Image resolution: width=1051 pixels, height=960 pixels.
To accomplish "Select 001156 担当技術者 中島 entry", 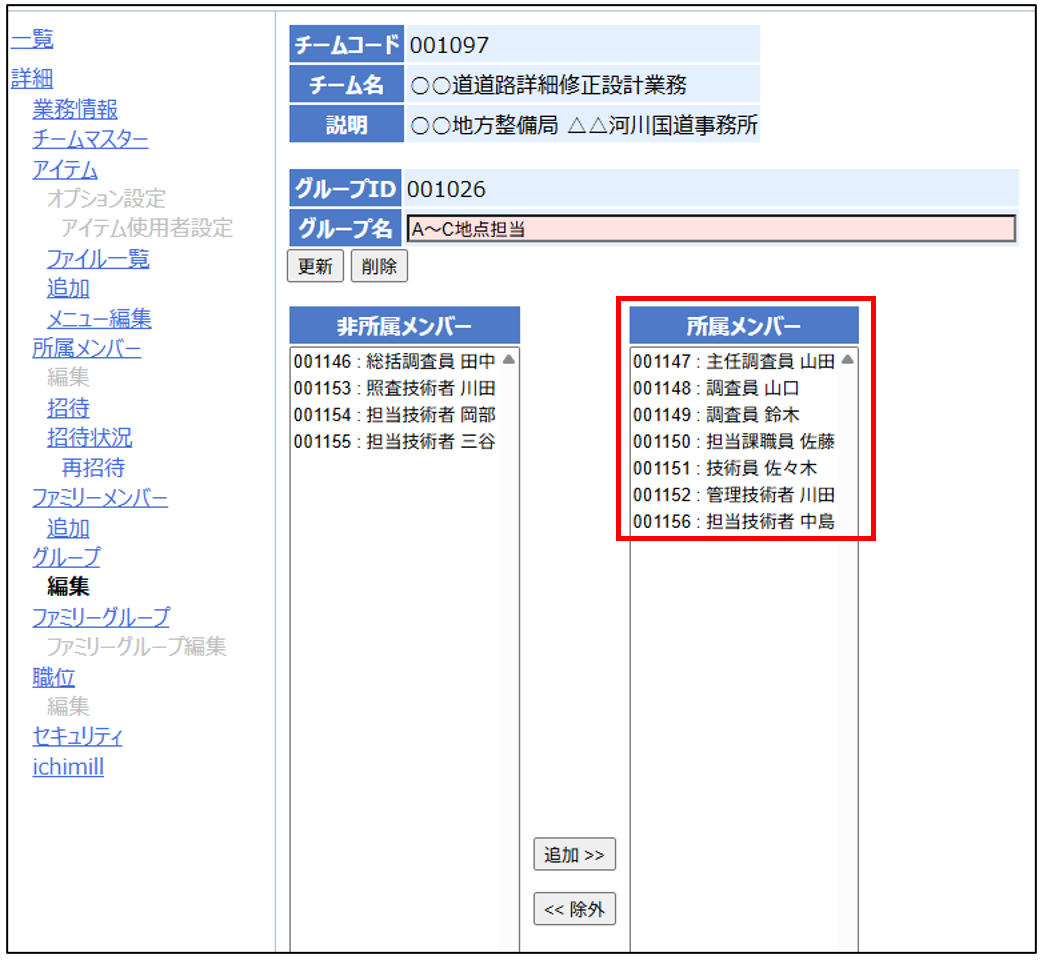I will pyautogui.click(x=734, y=521).
